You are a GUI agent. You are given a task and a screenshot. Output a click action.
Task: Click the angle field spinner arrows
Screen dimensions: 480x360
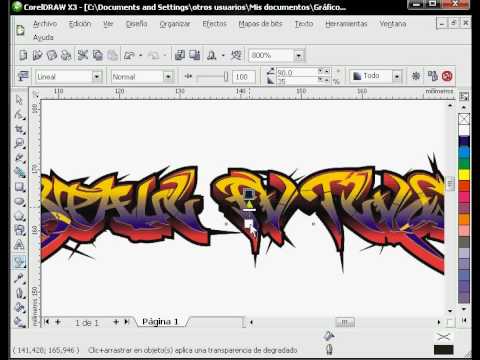click(x=324, y=72)
